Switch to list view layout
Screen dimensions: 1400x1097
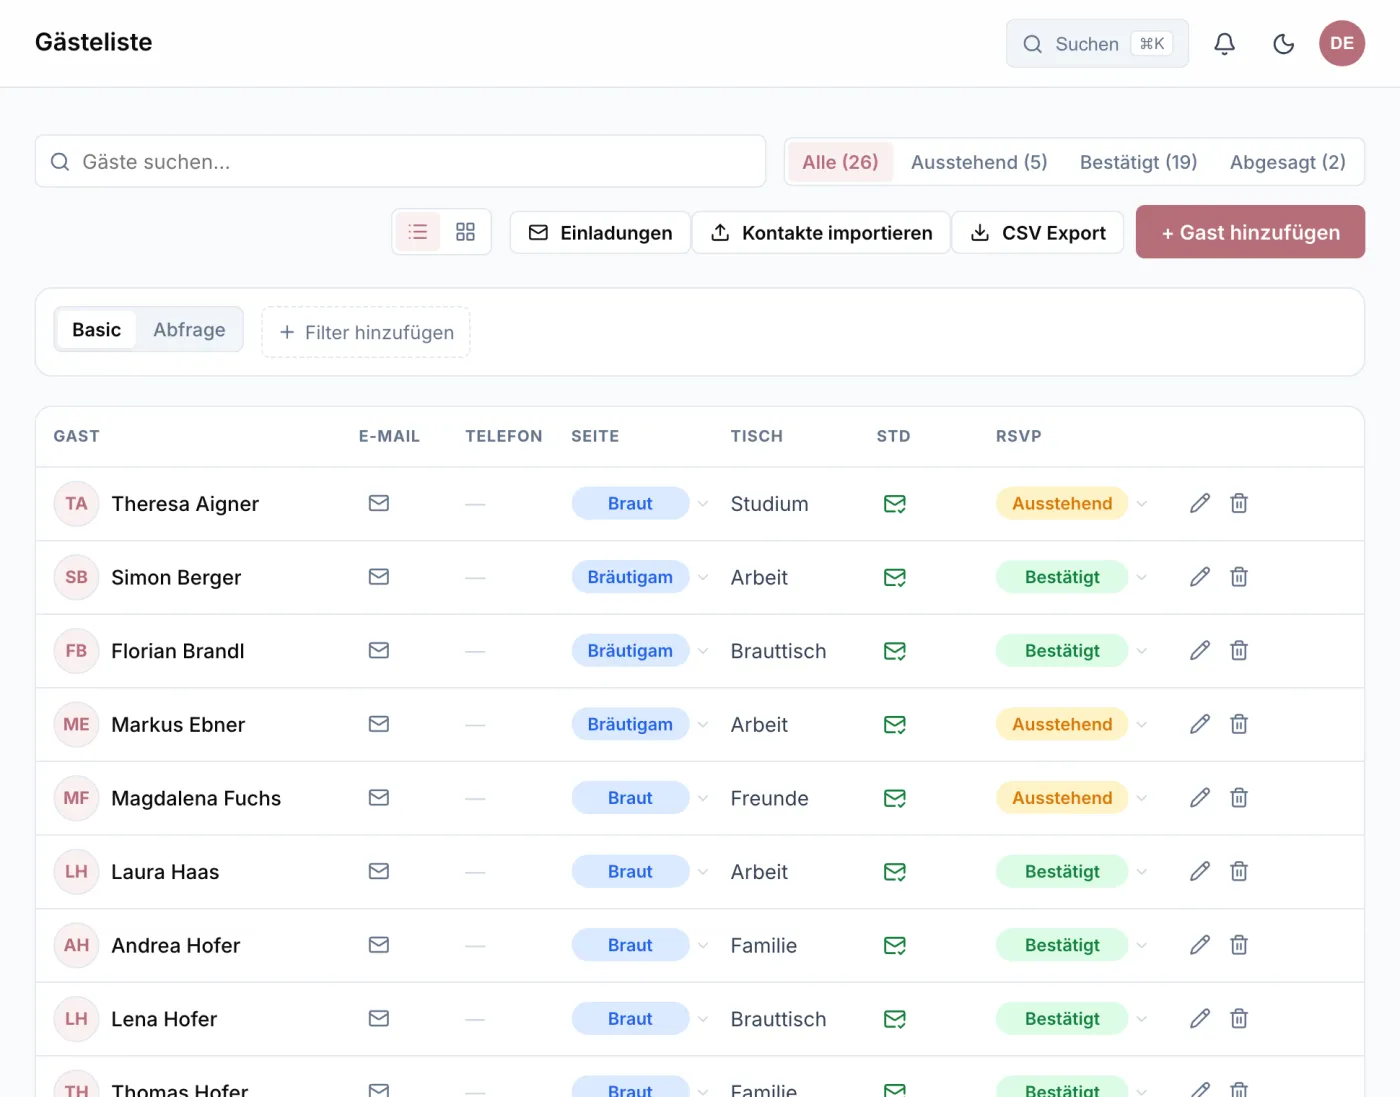(418, 232)
